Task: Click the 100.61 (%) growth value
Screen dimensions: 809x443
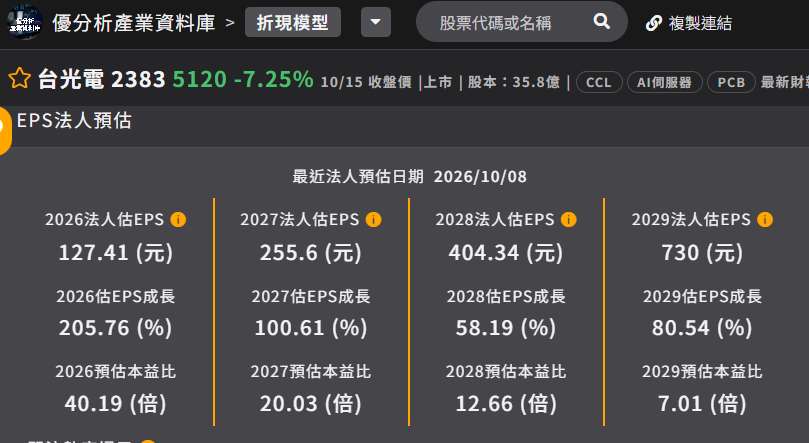Action: (311, 328)
